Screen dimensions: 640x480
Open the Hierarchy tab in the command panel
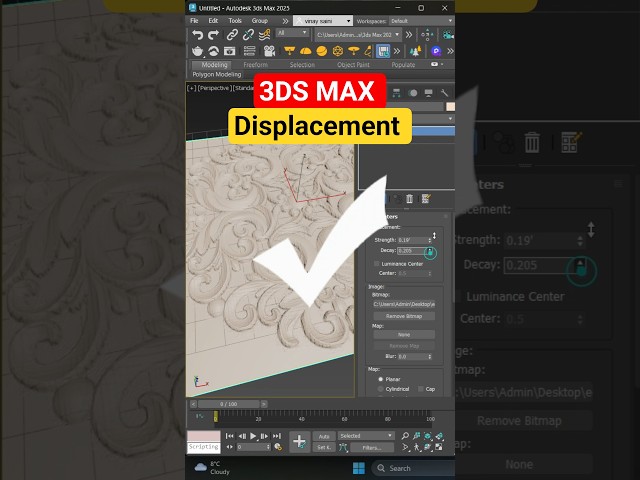click(396, 93)
